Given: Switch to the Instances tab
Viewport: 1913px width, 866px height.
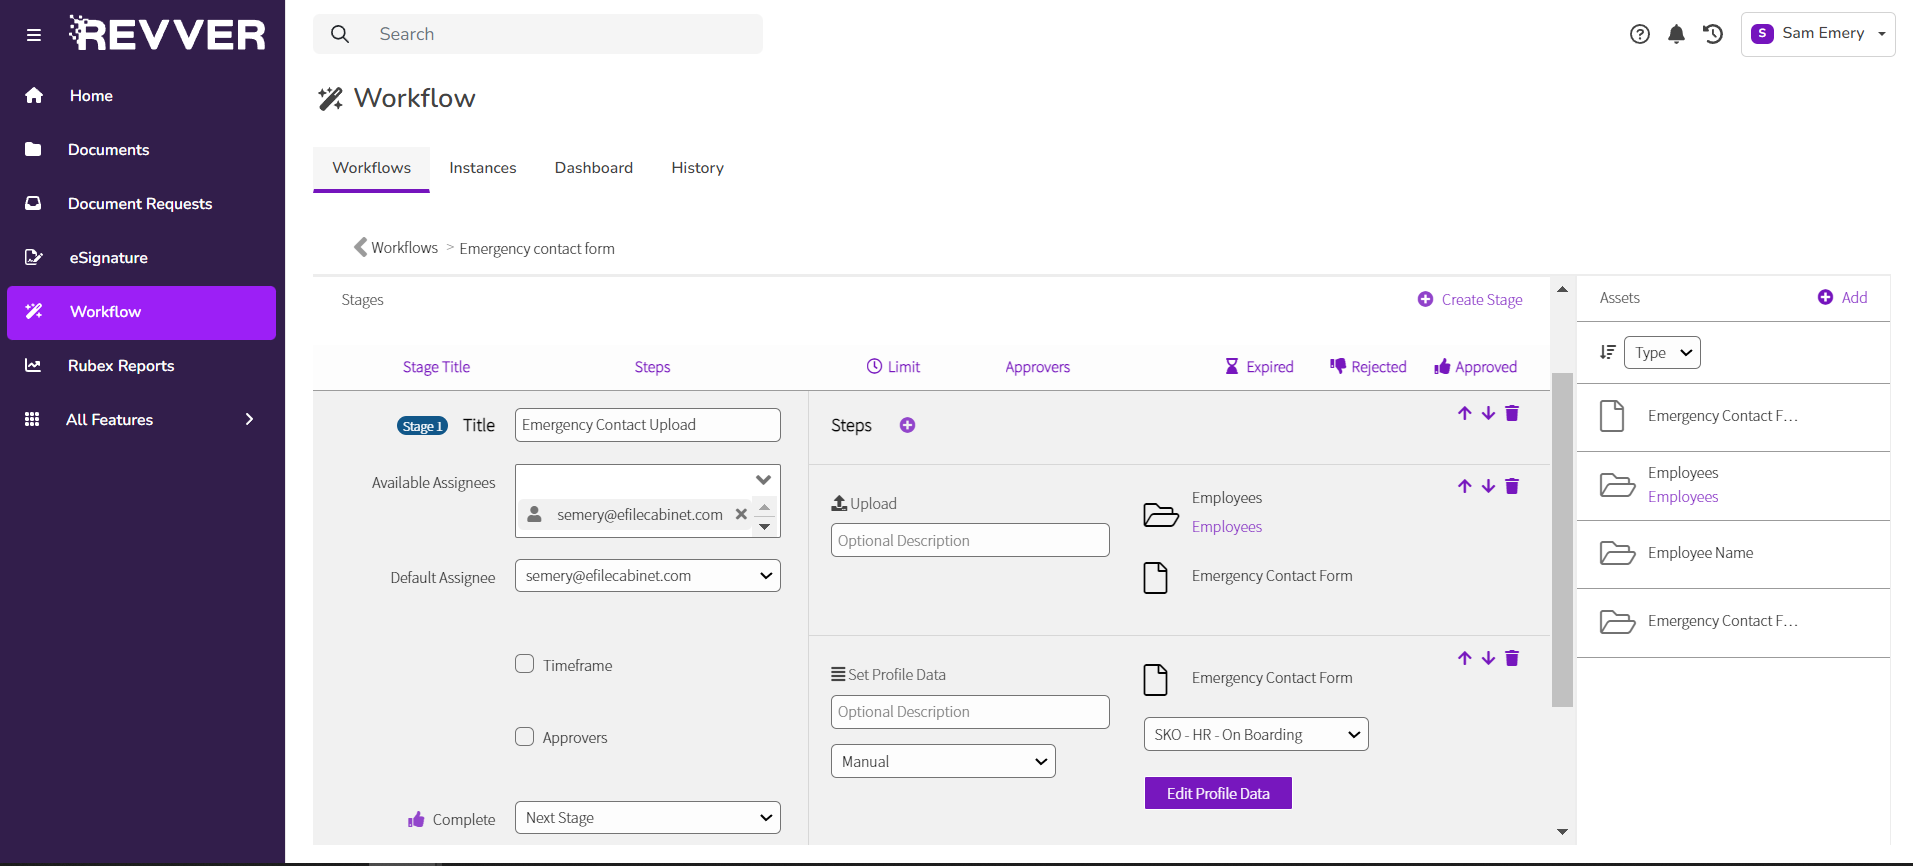Looking at the screenshot, I should [482, 168].
